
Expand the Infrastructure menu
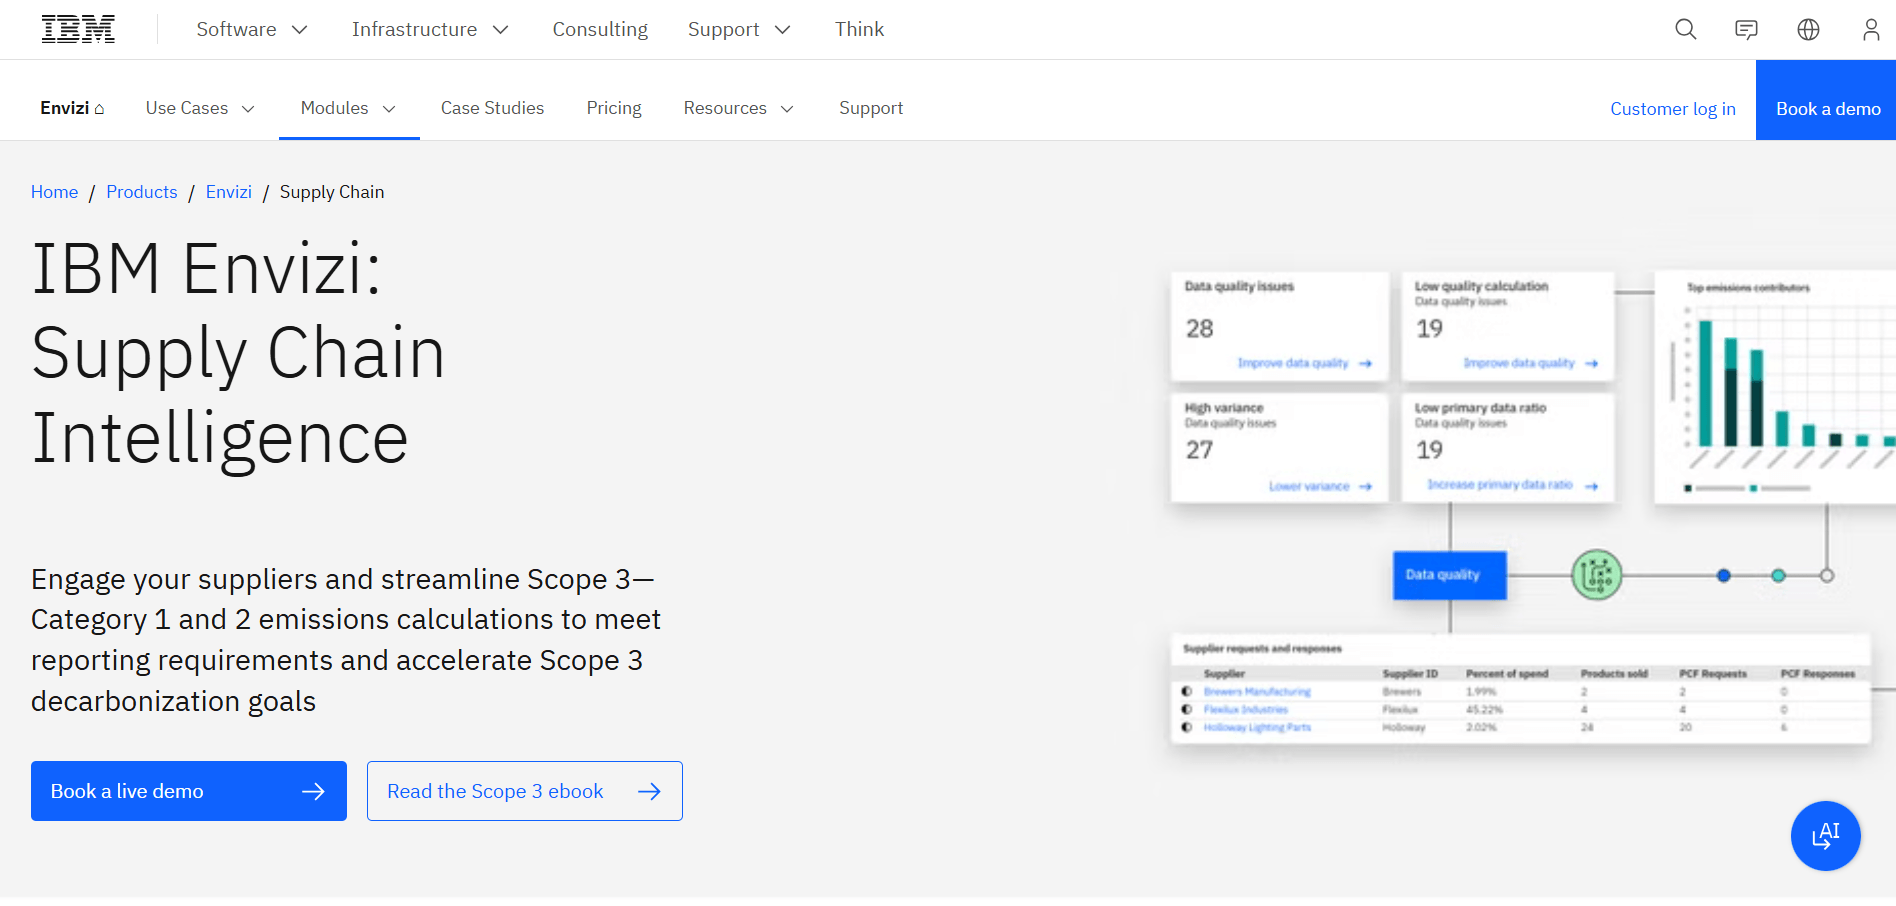[430, 29]
